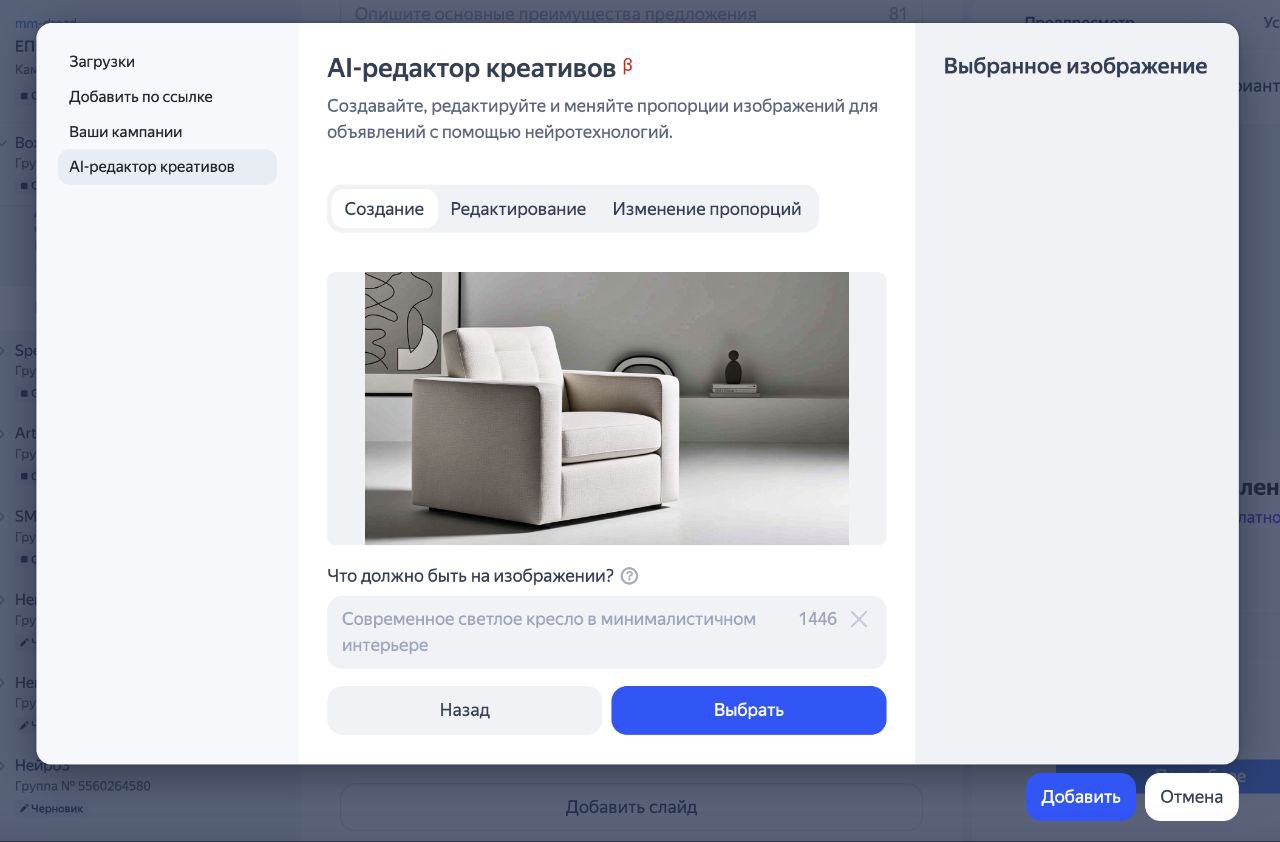
Task: Click the pencil icon beside Черновик
Action: (x=24, y=808)
